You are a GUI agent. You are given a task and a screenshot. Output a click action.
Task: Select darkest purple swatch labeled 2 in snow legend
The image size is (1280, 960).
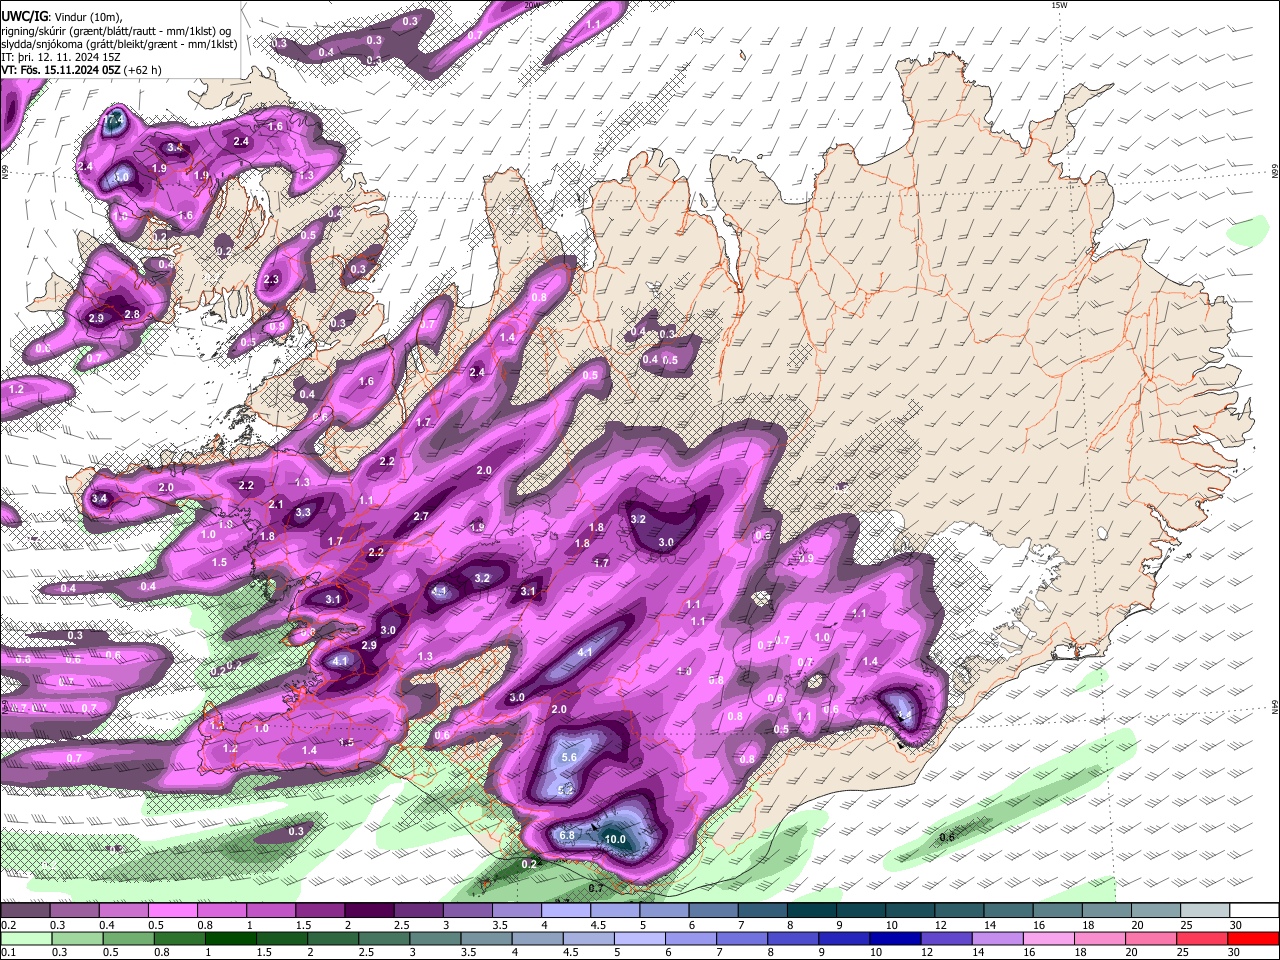(x=369, y=911)
